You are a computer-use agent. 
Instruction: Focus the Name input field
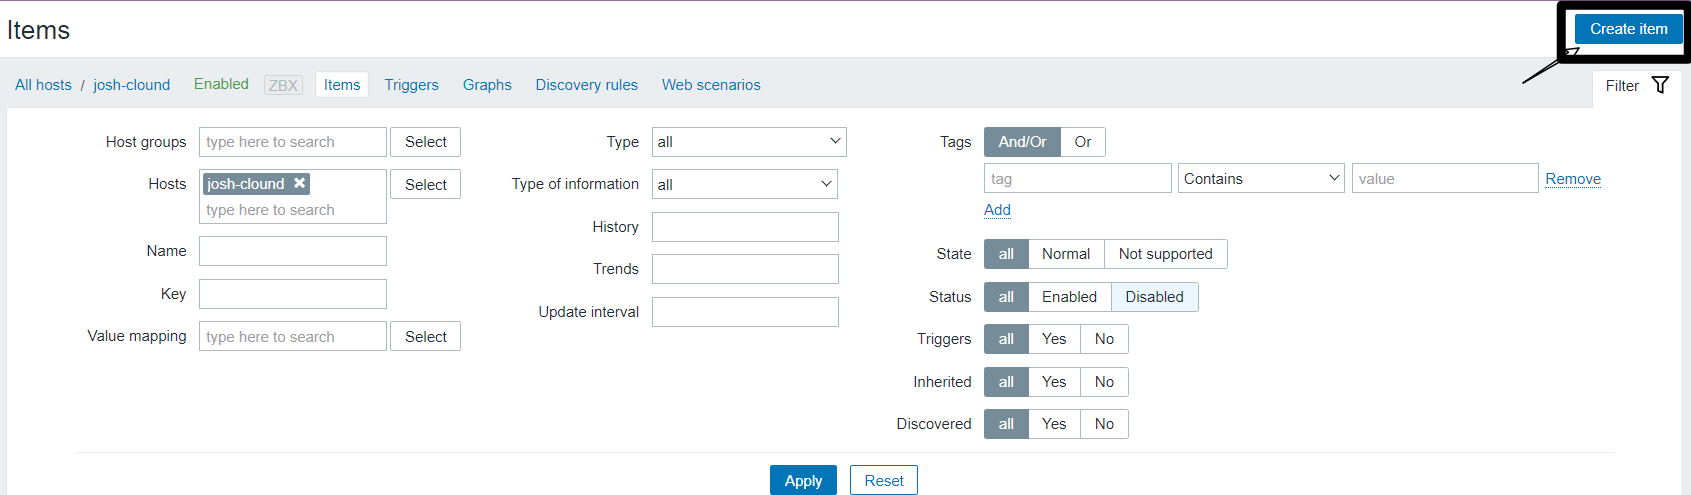tap(292, 251)
